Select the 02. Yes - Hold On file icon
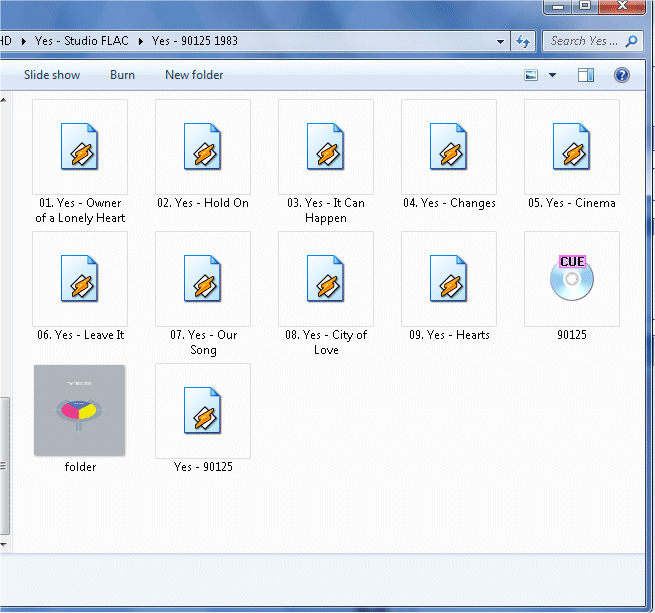The width and height of the screenshot is (655, 613). [203, 146]
